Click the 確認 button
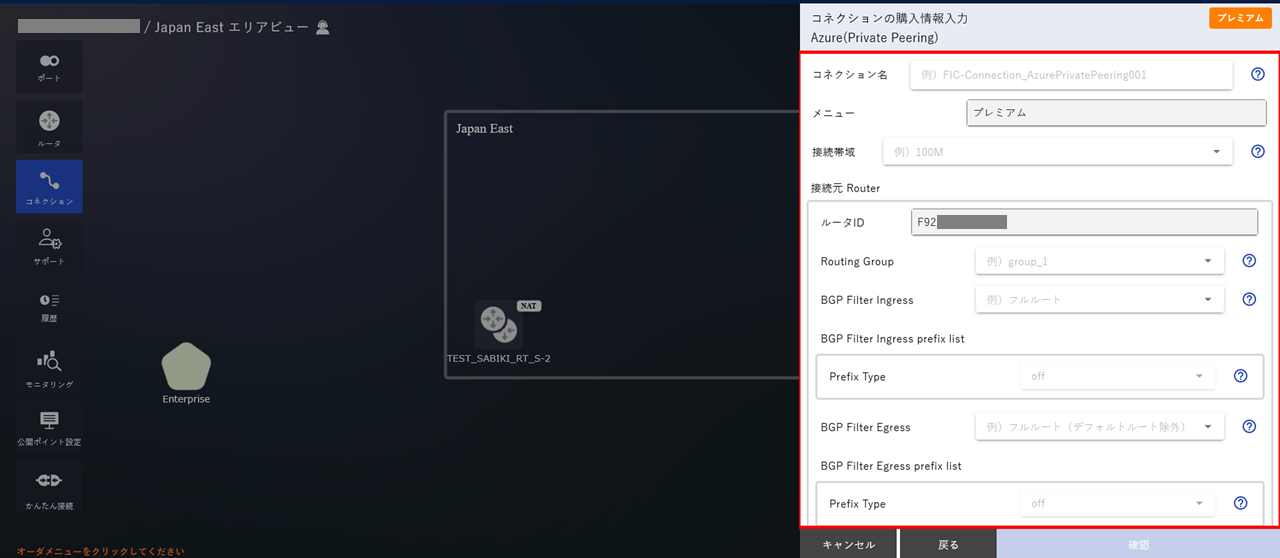Screen dimensions: 1280x558 coord(1139,545)
